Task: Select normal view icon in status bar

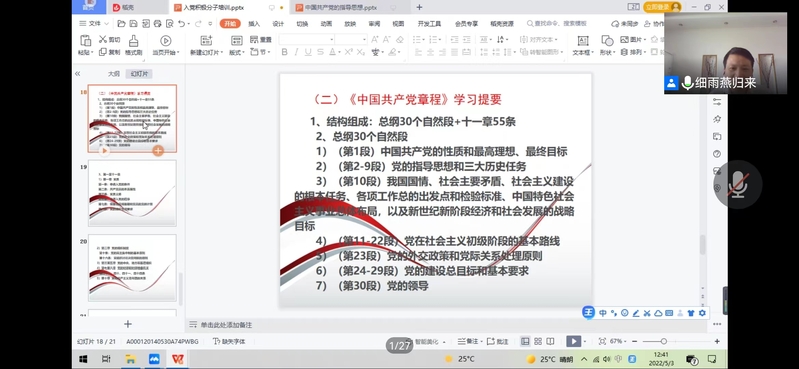Action: [x=525, y=341]
